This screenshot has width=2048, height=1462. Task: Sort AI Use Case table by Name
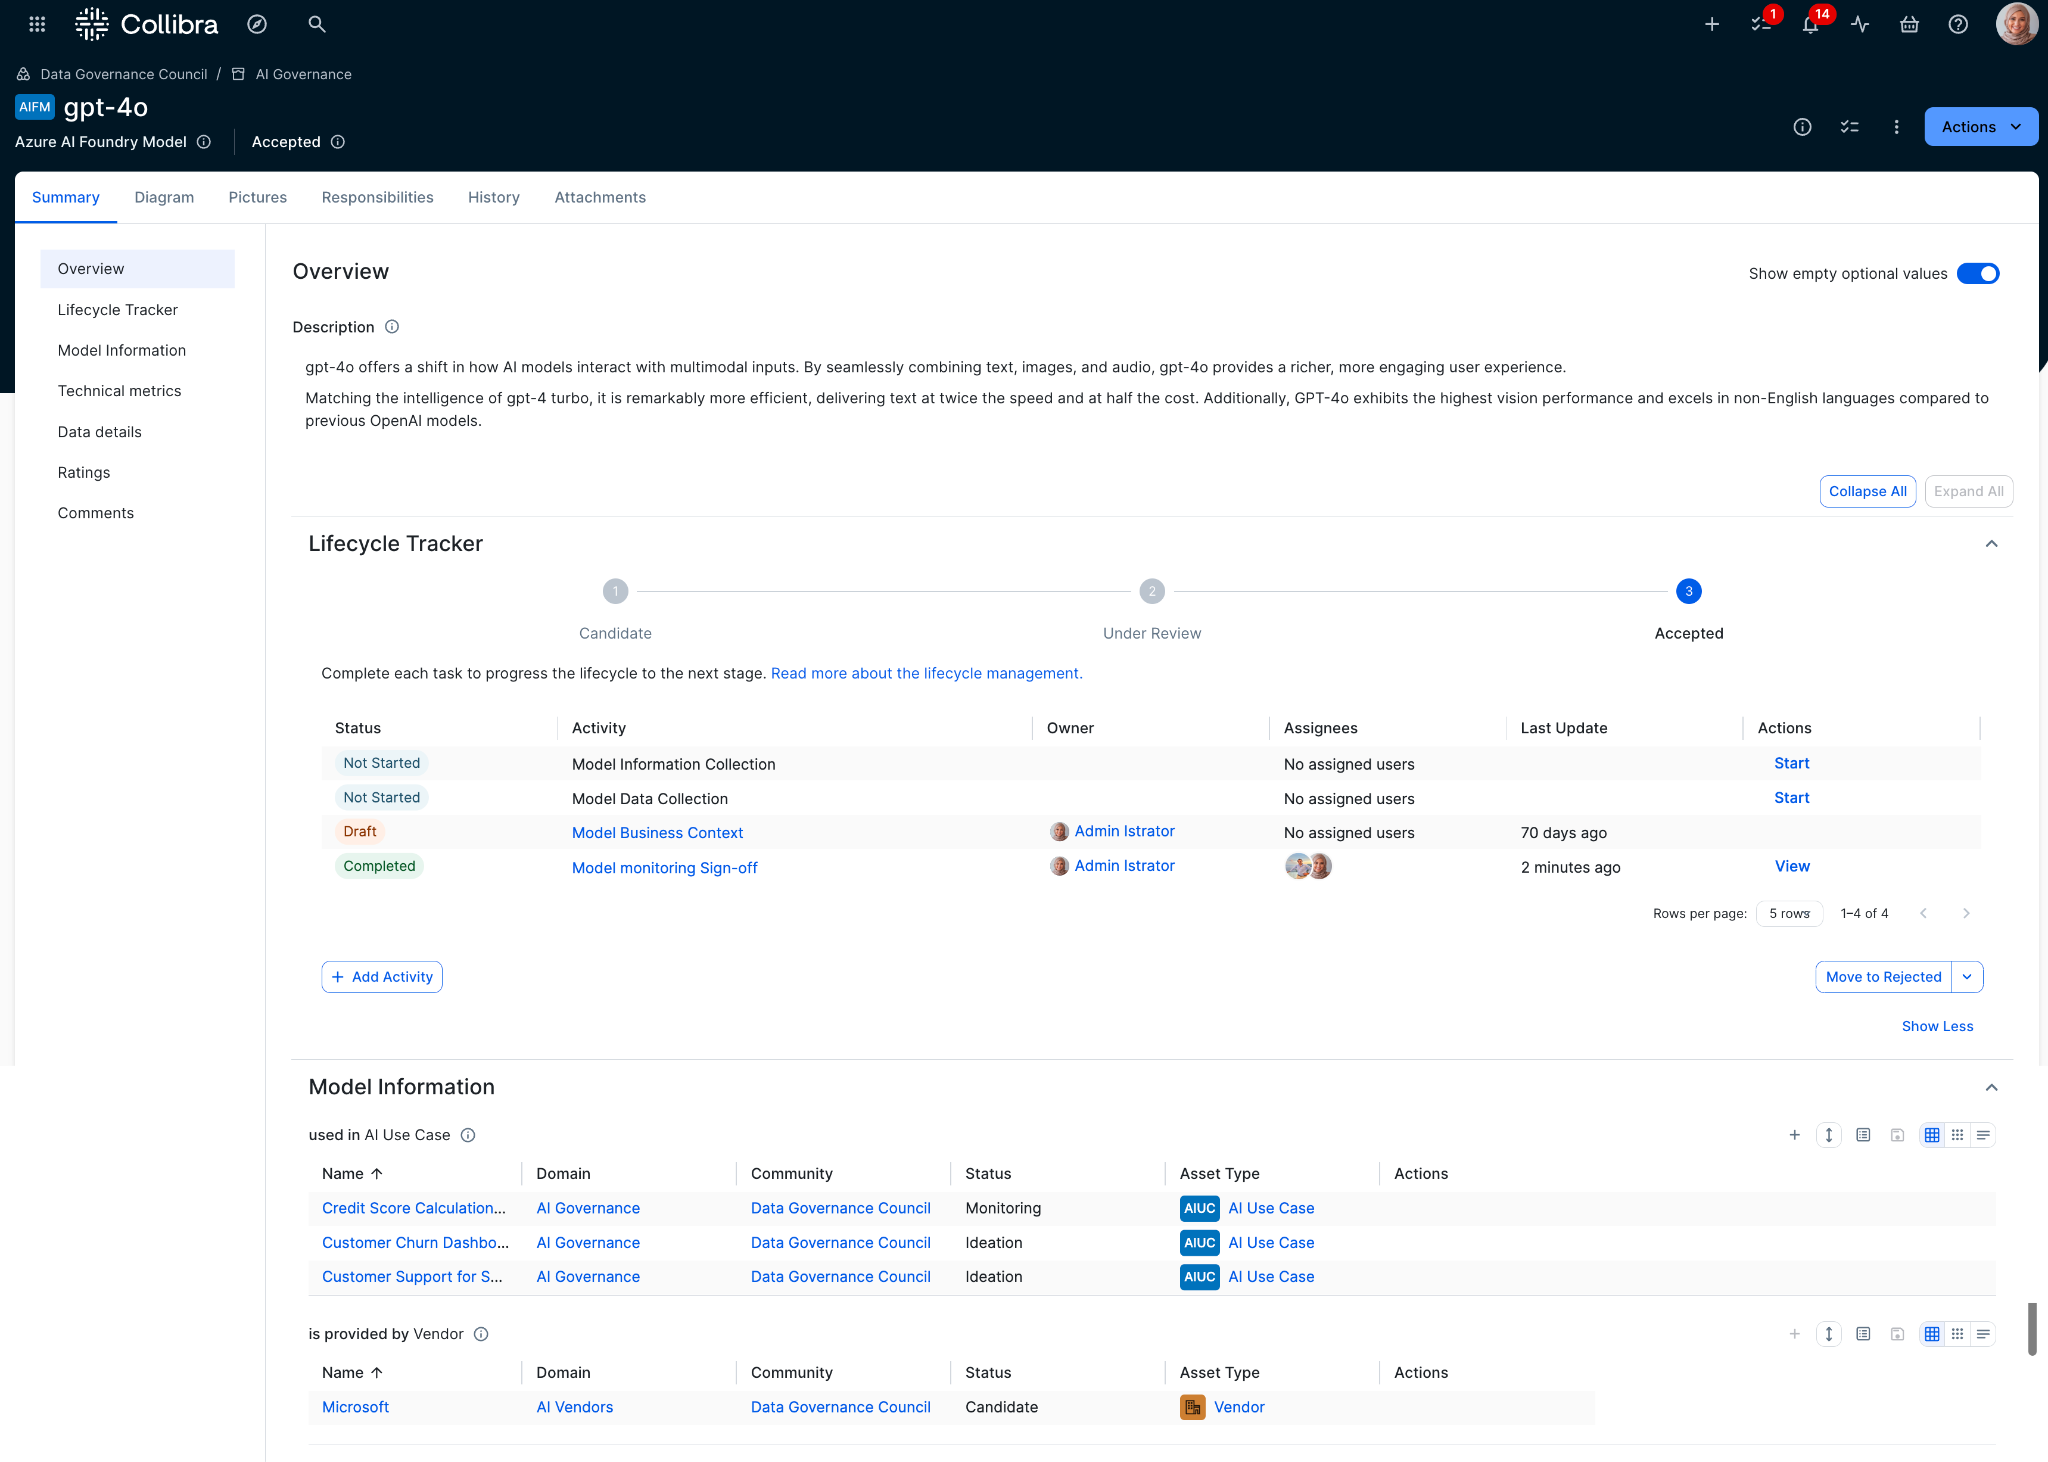(353, 1174)
